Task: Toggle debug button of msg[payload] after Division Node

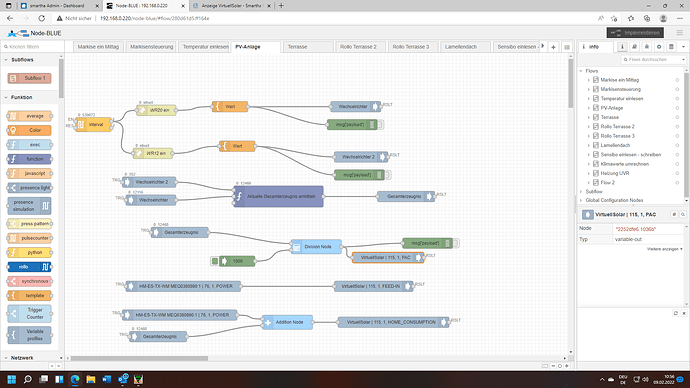Action: tap(456, 243)
